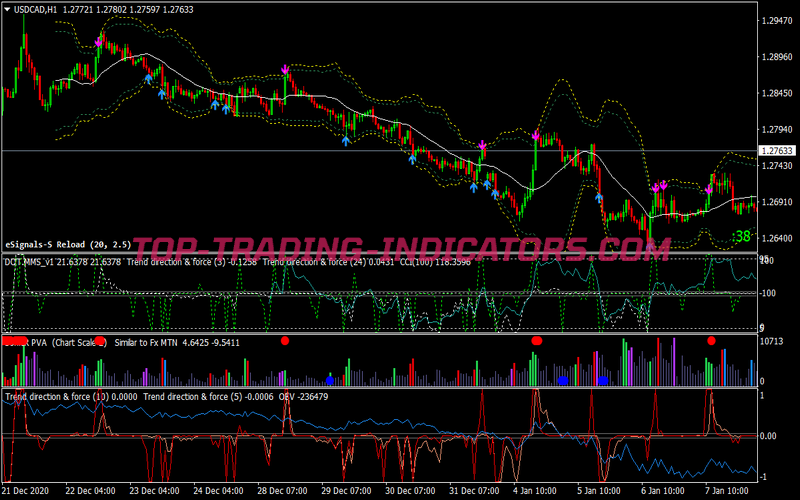Select the magenta arrow at the 4 Jan high

[x=536, y=135]
